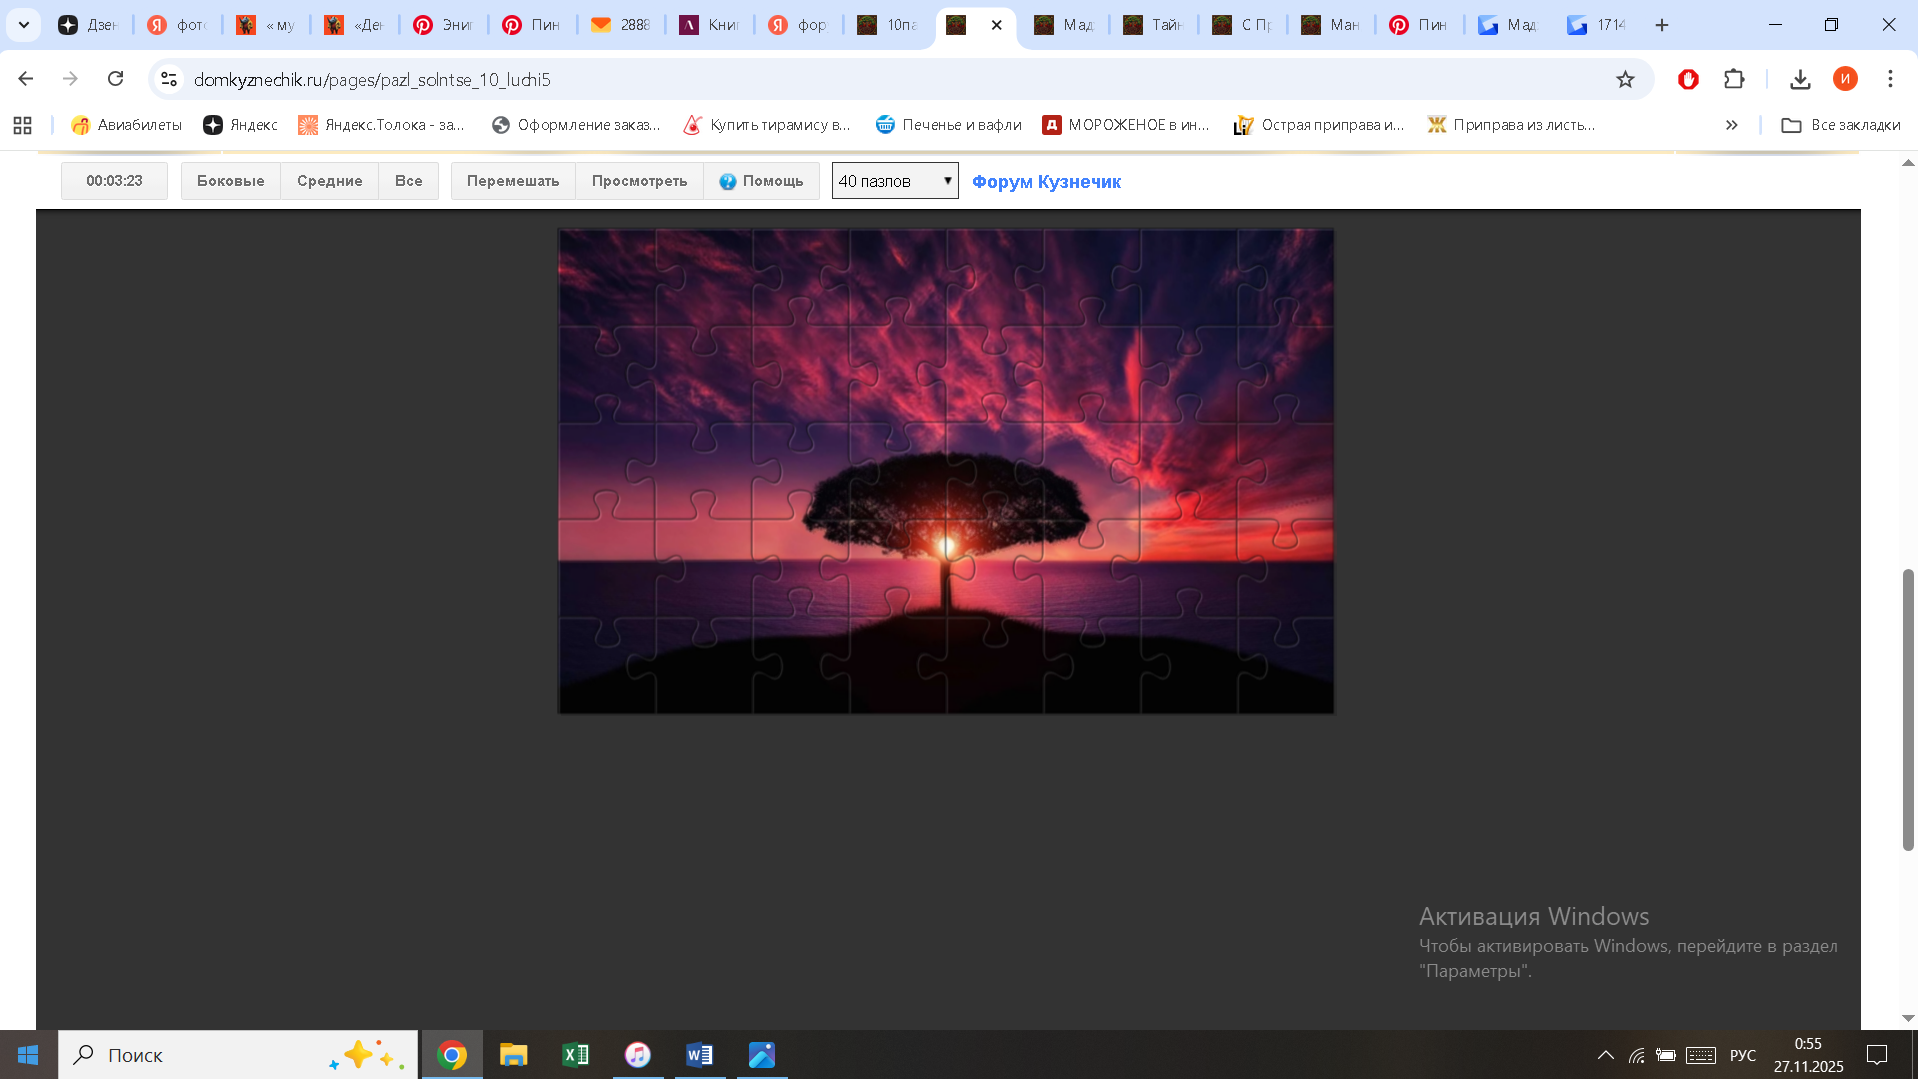Open a new browser tab
Screen dimensions: 1918x1079
point(1662,25)
